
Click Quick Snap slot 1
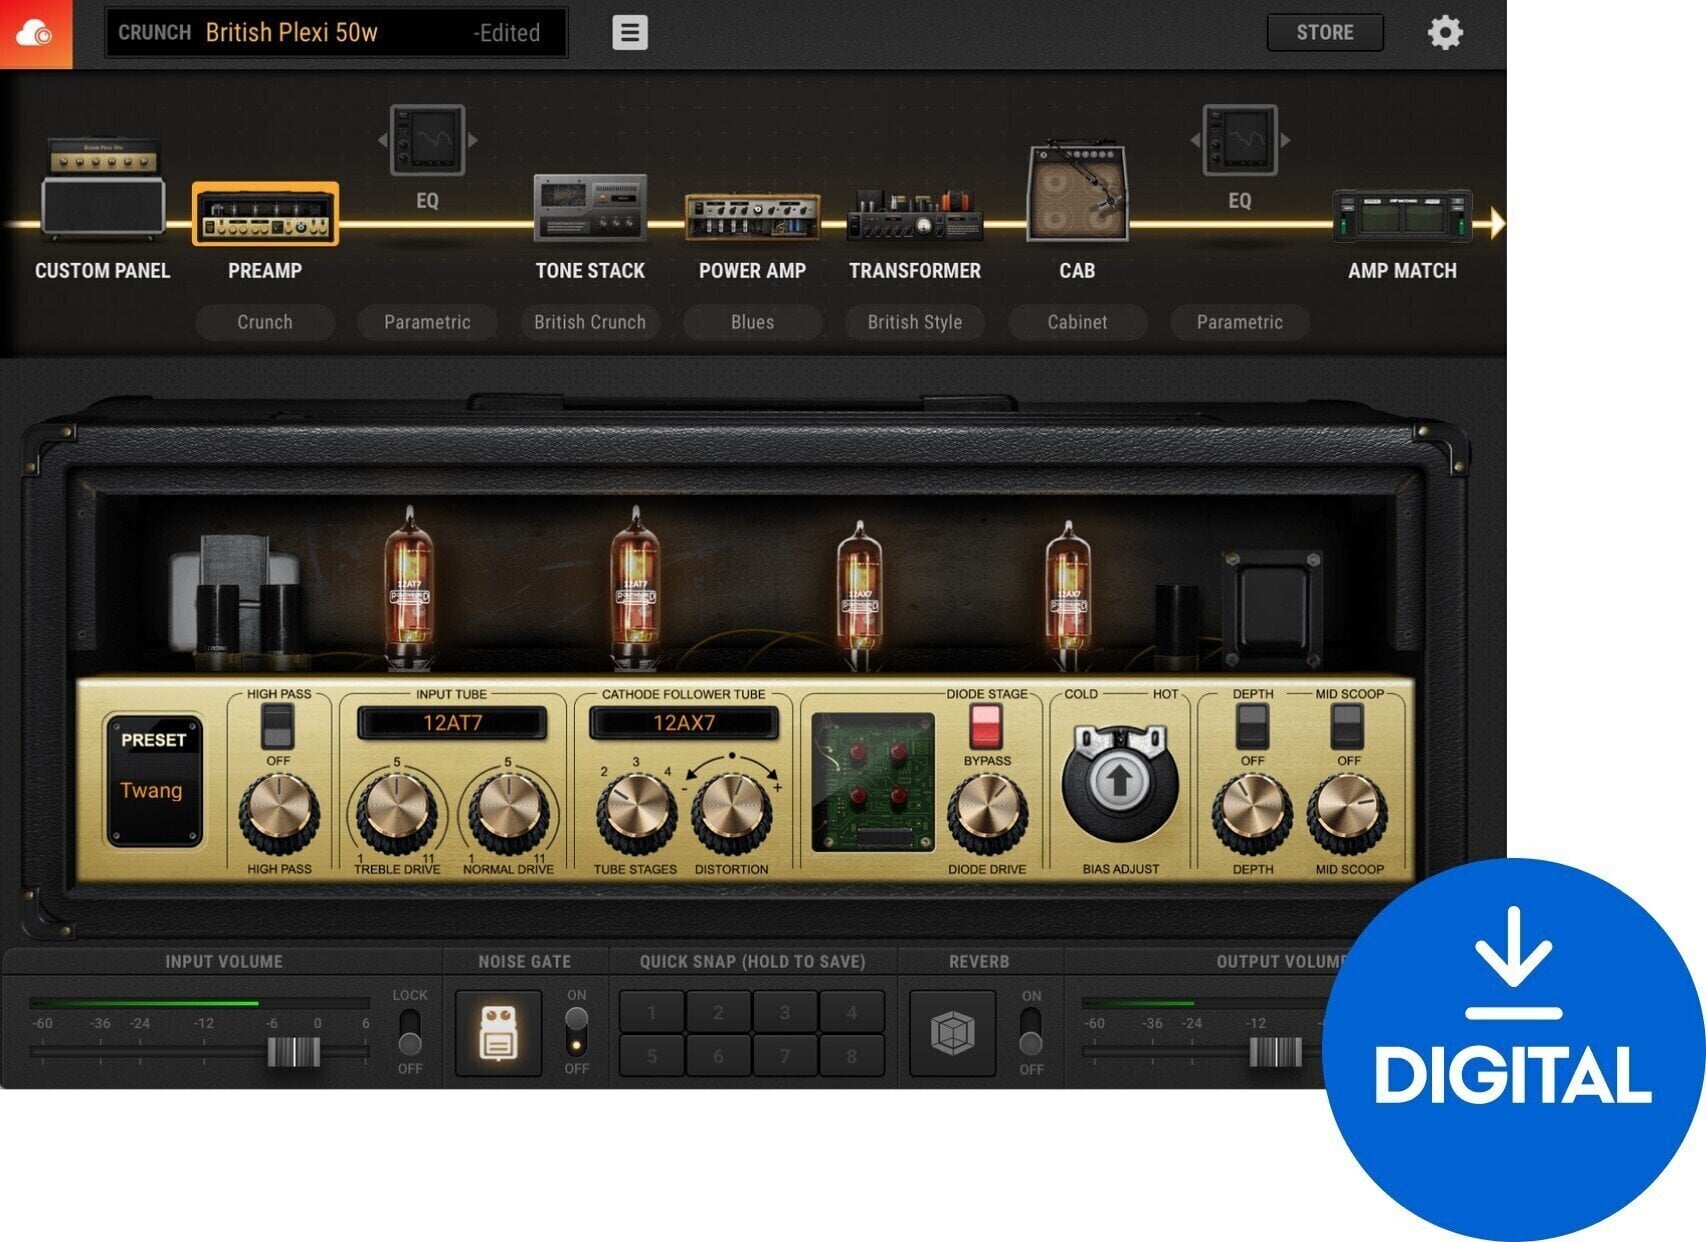click(651, 1012)
